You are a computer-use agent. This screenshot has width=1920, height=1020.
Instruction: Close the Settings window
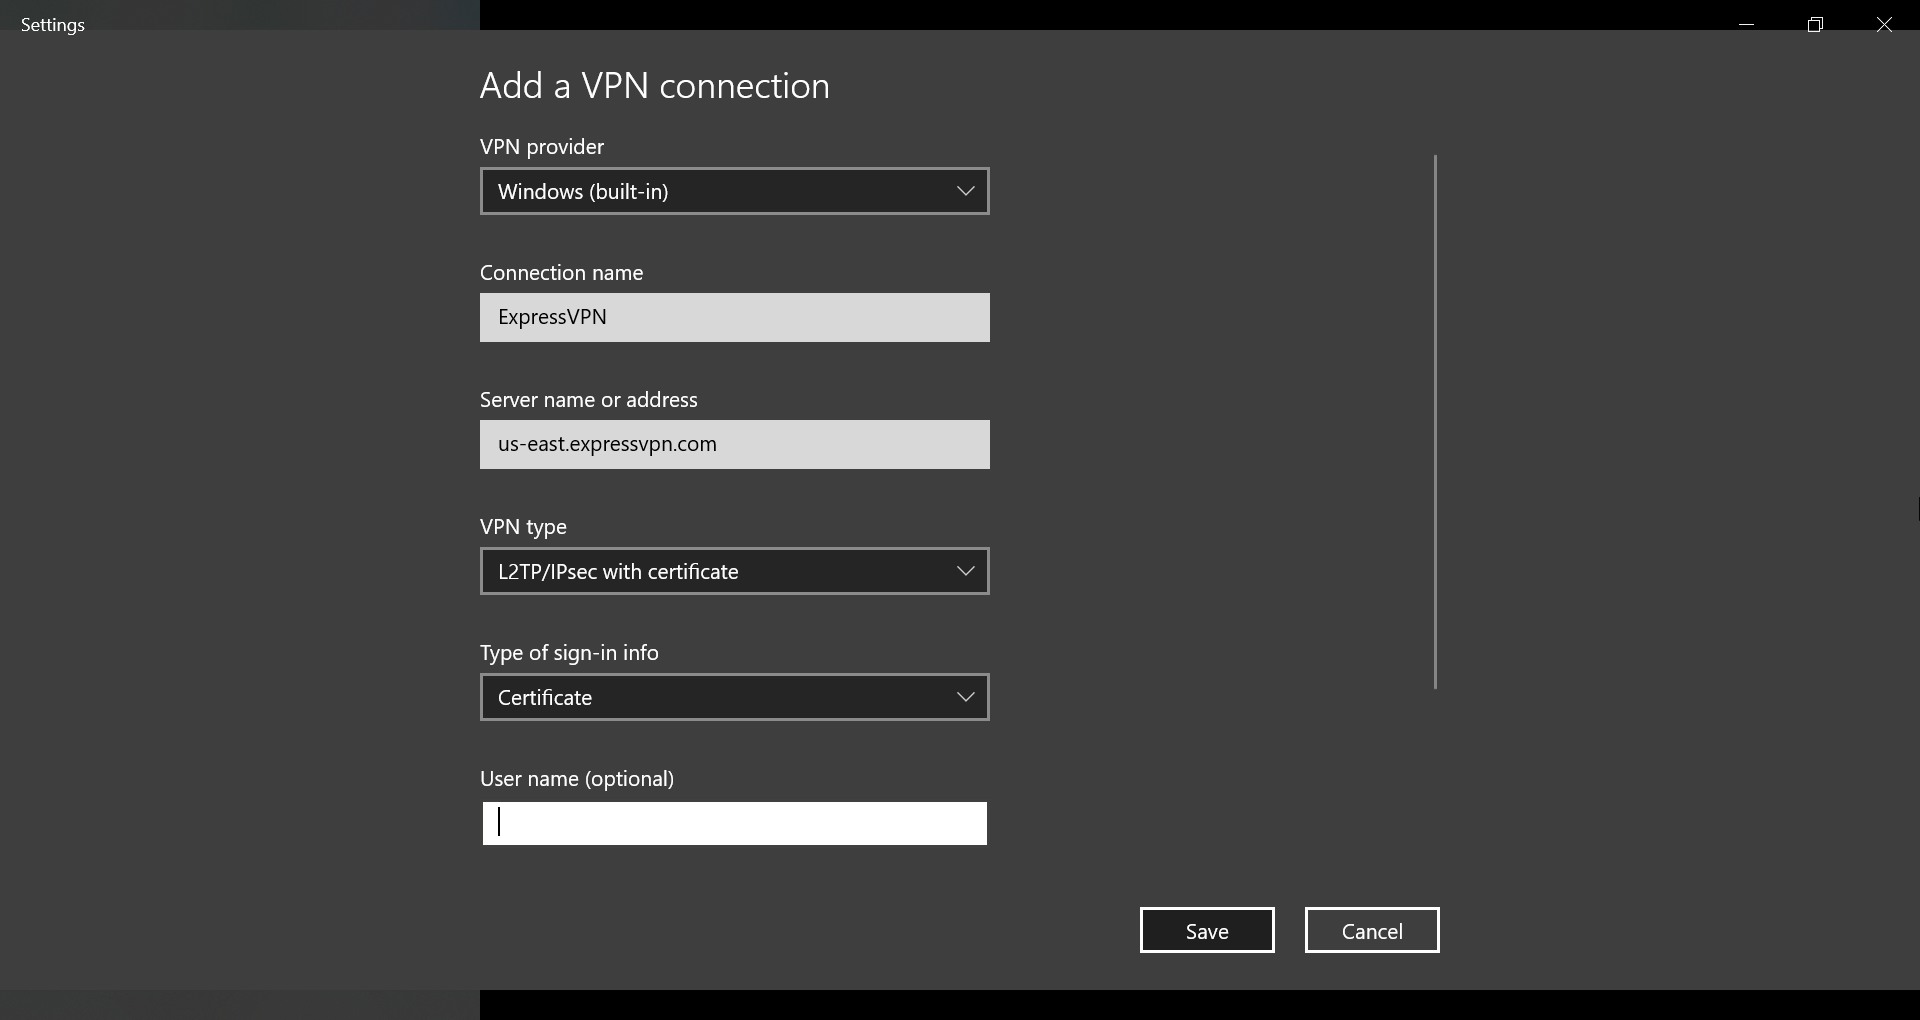[1884, 24]
